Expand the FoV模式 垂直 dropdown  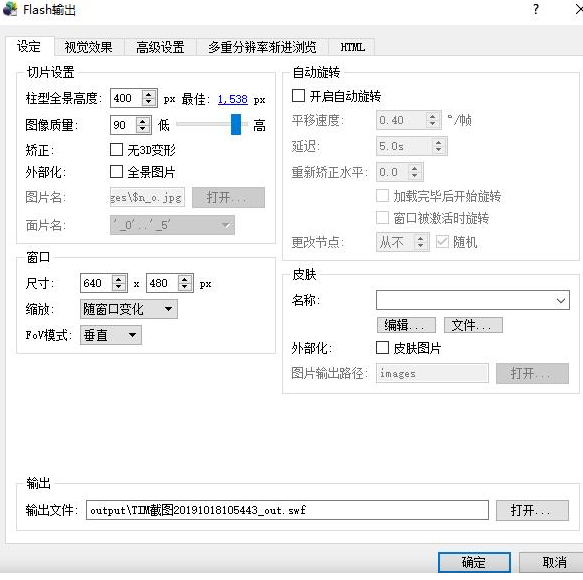pyautogui.click(x=111, y=335)
